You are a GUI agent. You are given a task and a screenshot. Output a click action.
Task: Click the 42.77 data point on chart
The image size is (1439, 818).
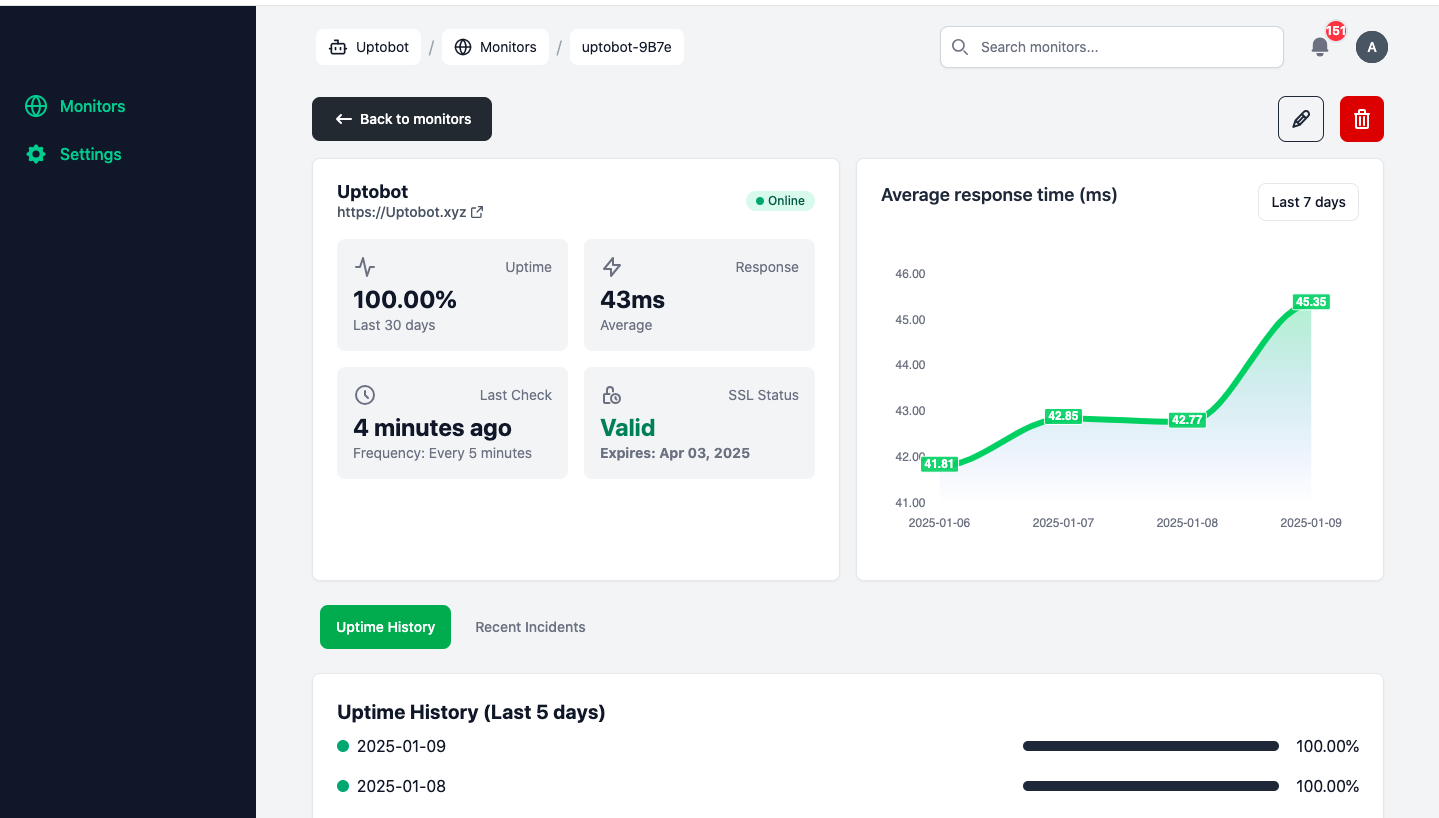point(1187,420)
